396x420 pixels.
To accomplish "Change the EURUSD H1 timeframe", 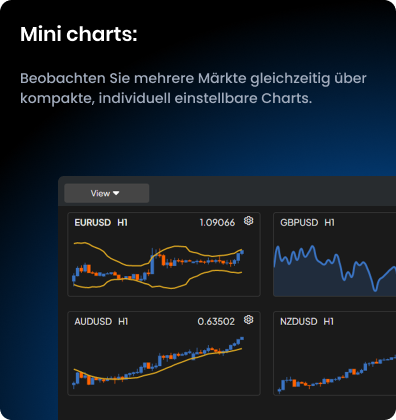I will [122, 223].
